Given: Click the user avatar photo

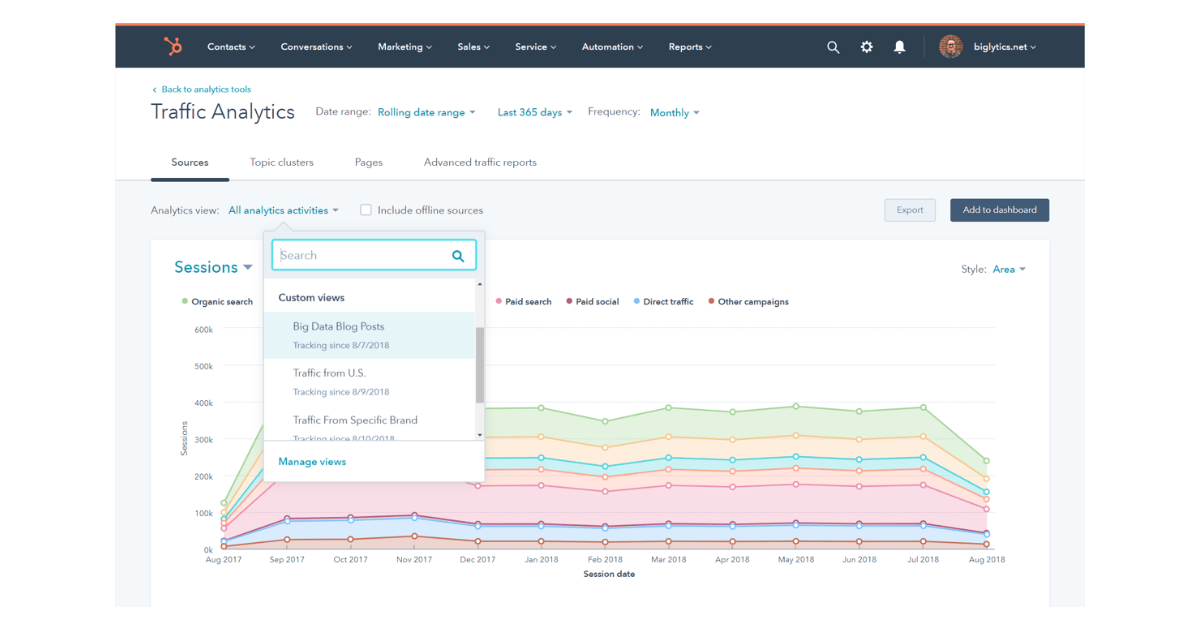Looking at the screenshot, I should pos(951,47).
